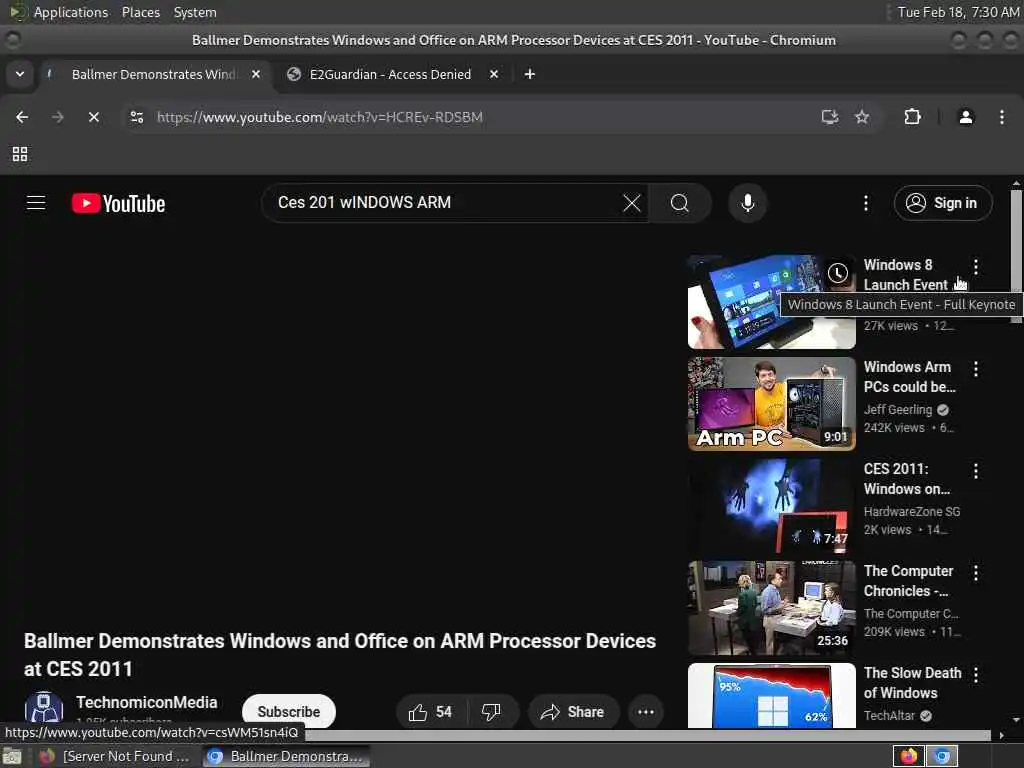Open options for CES 2011 video
The width and height of the screenshot is (1024, 768).
pyautogui.click(x=976, y=471)
